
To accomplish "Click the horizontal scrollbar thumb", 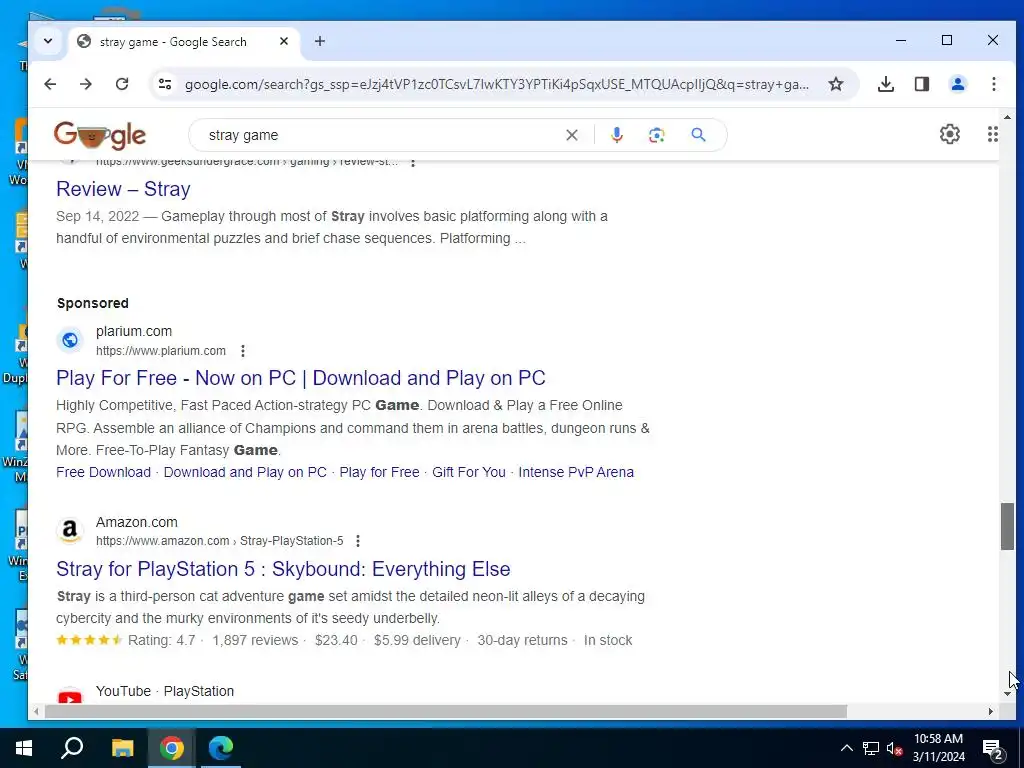I will click(x=445, y=711).
